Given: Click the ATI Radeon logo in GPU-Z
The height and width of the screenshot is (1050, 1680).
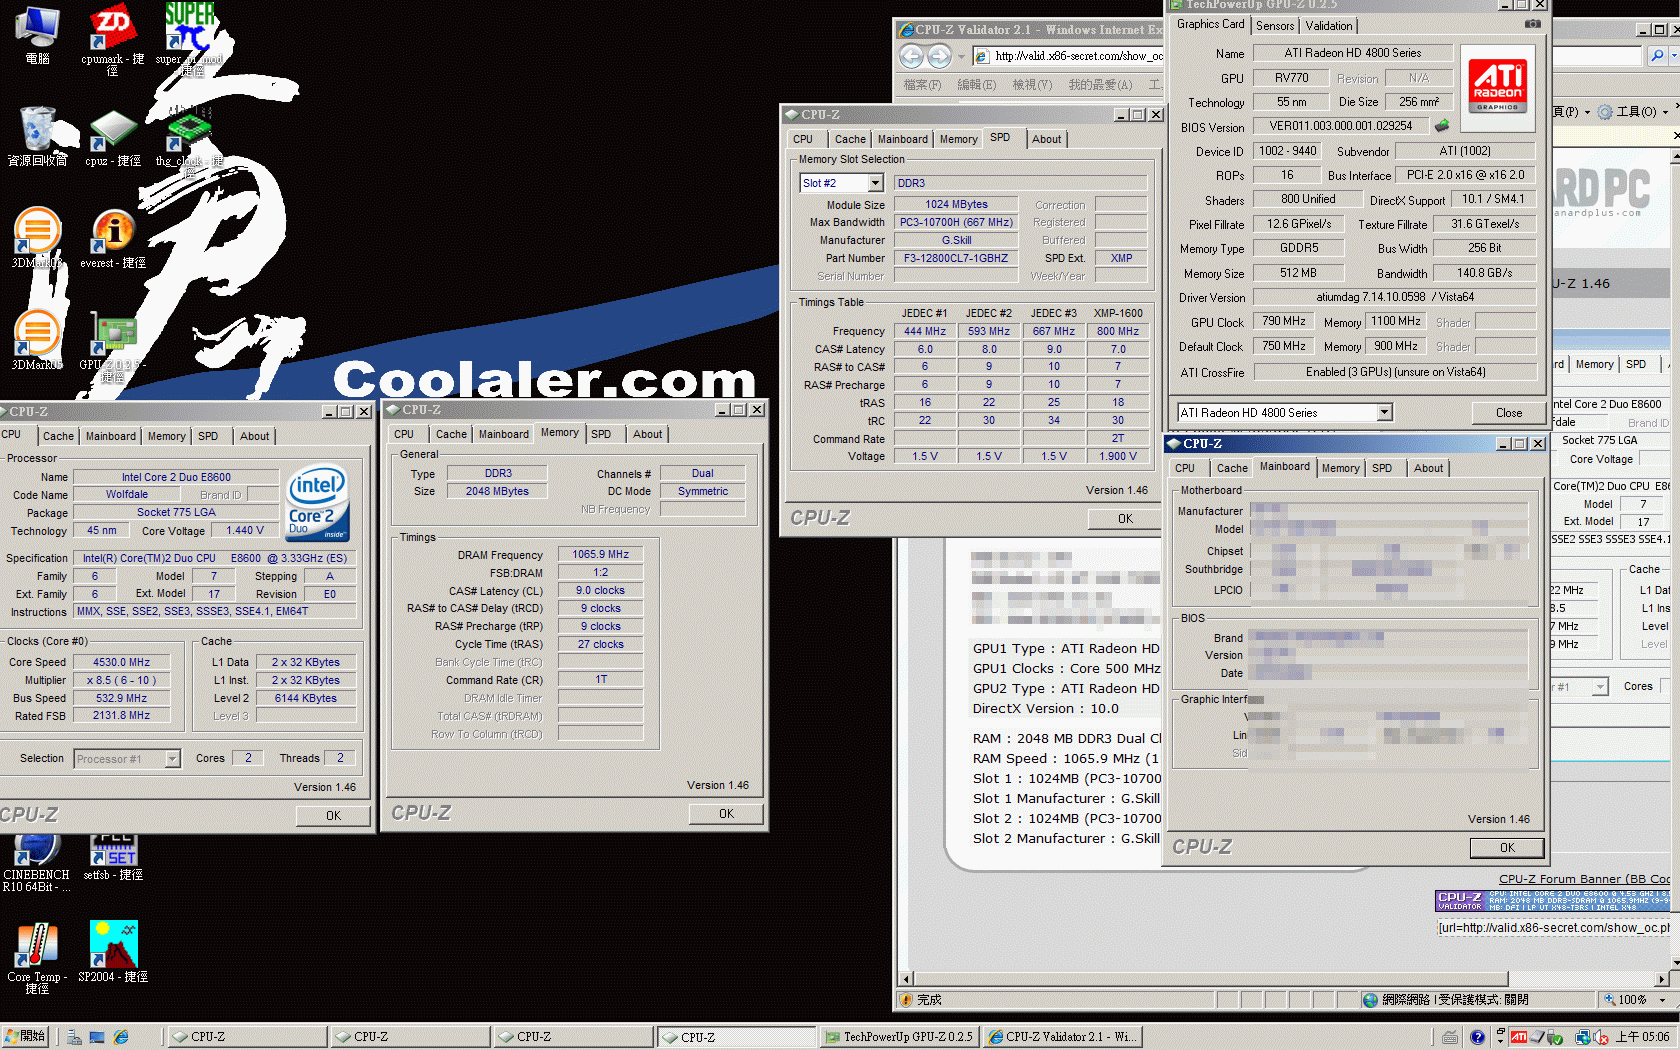Looking at the screenshot, I should tap(1497, 87).
